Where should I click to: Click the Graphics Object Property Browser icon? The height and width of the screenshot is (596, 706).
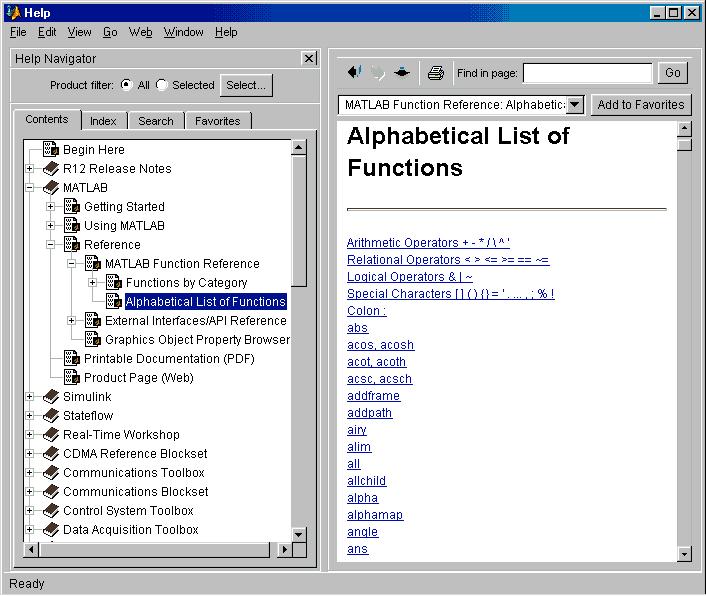(x=93, y=339)
